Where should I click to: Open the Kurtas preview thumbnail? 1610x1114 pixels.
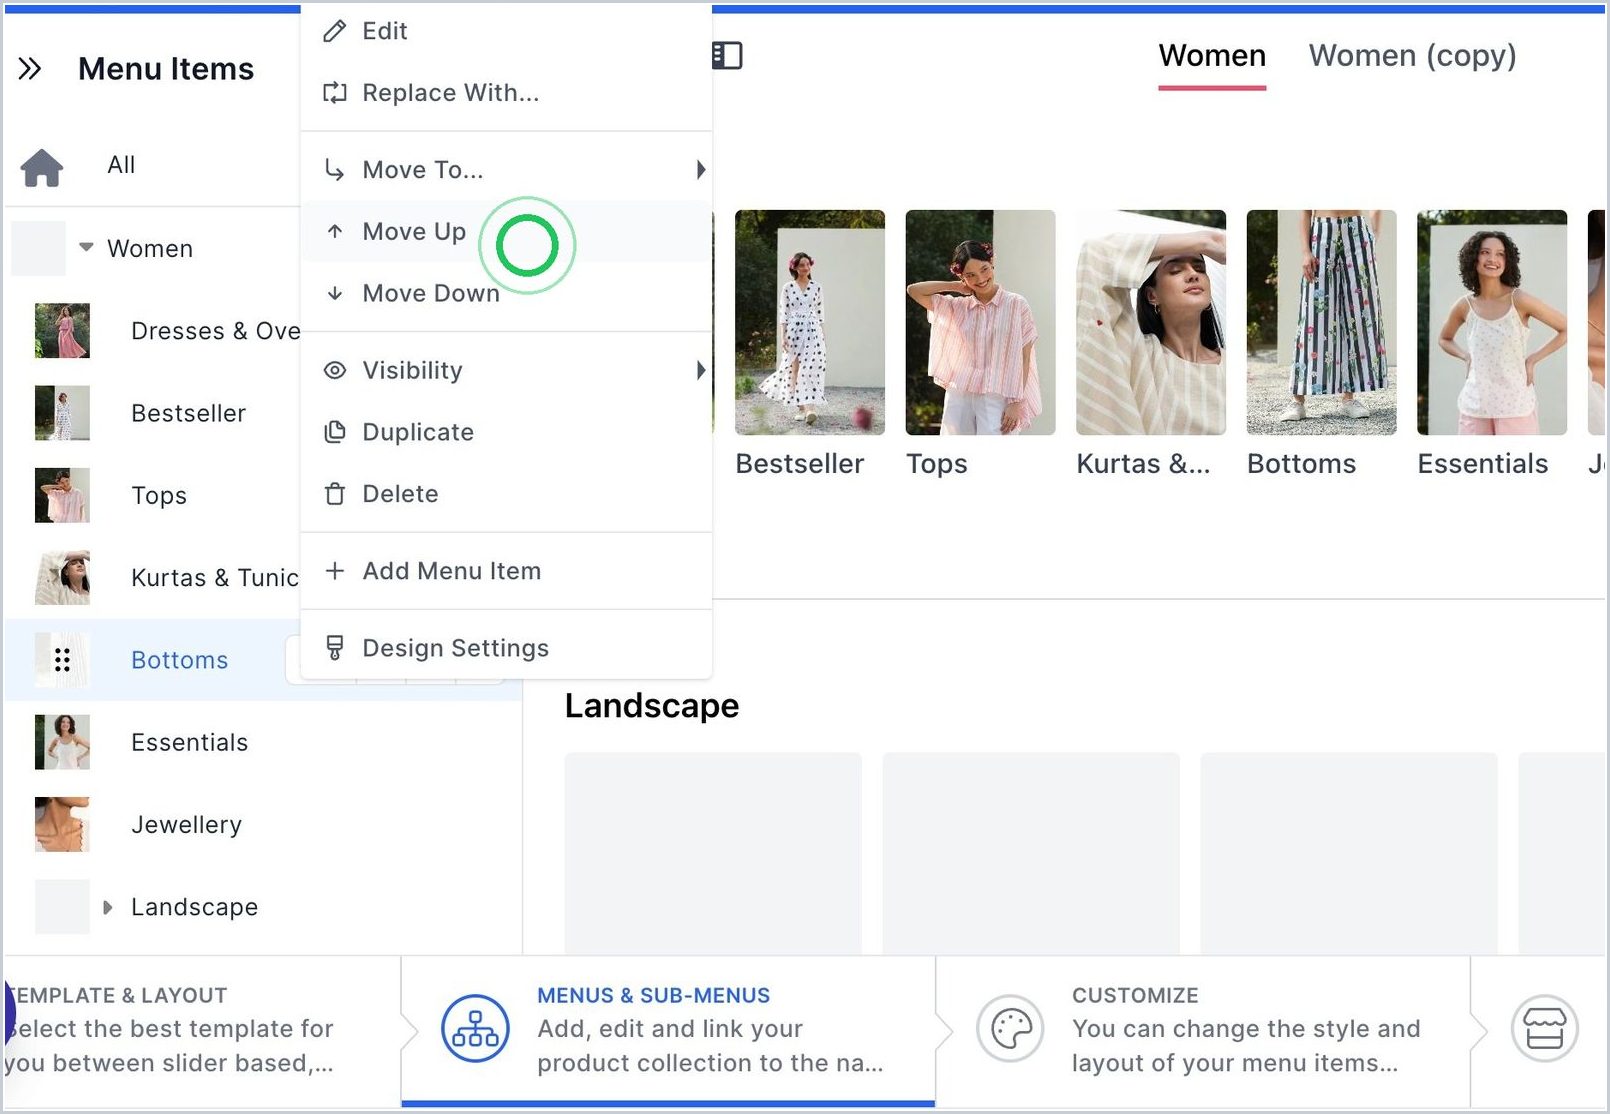[x=1151, y=322]
